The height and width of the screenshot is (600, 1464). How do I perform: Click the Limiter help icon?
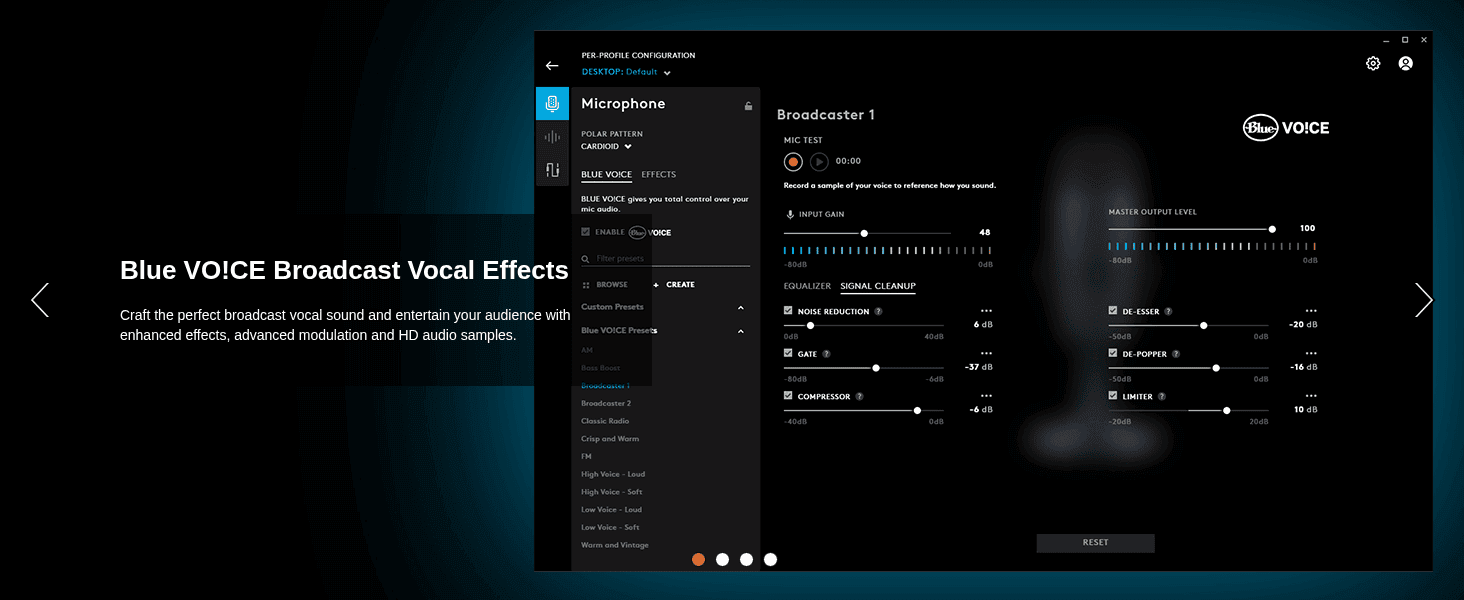coord(1161,397)
